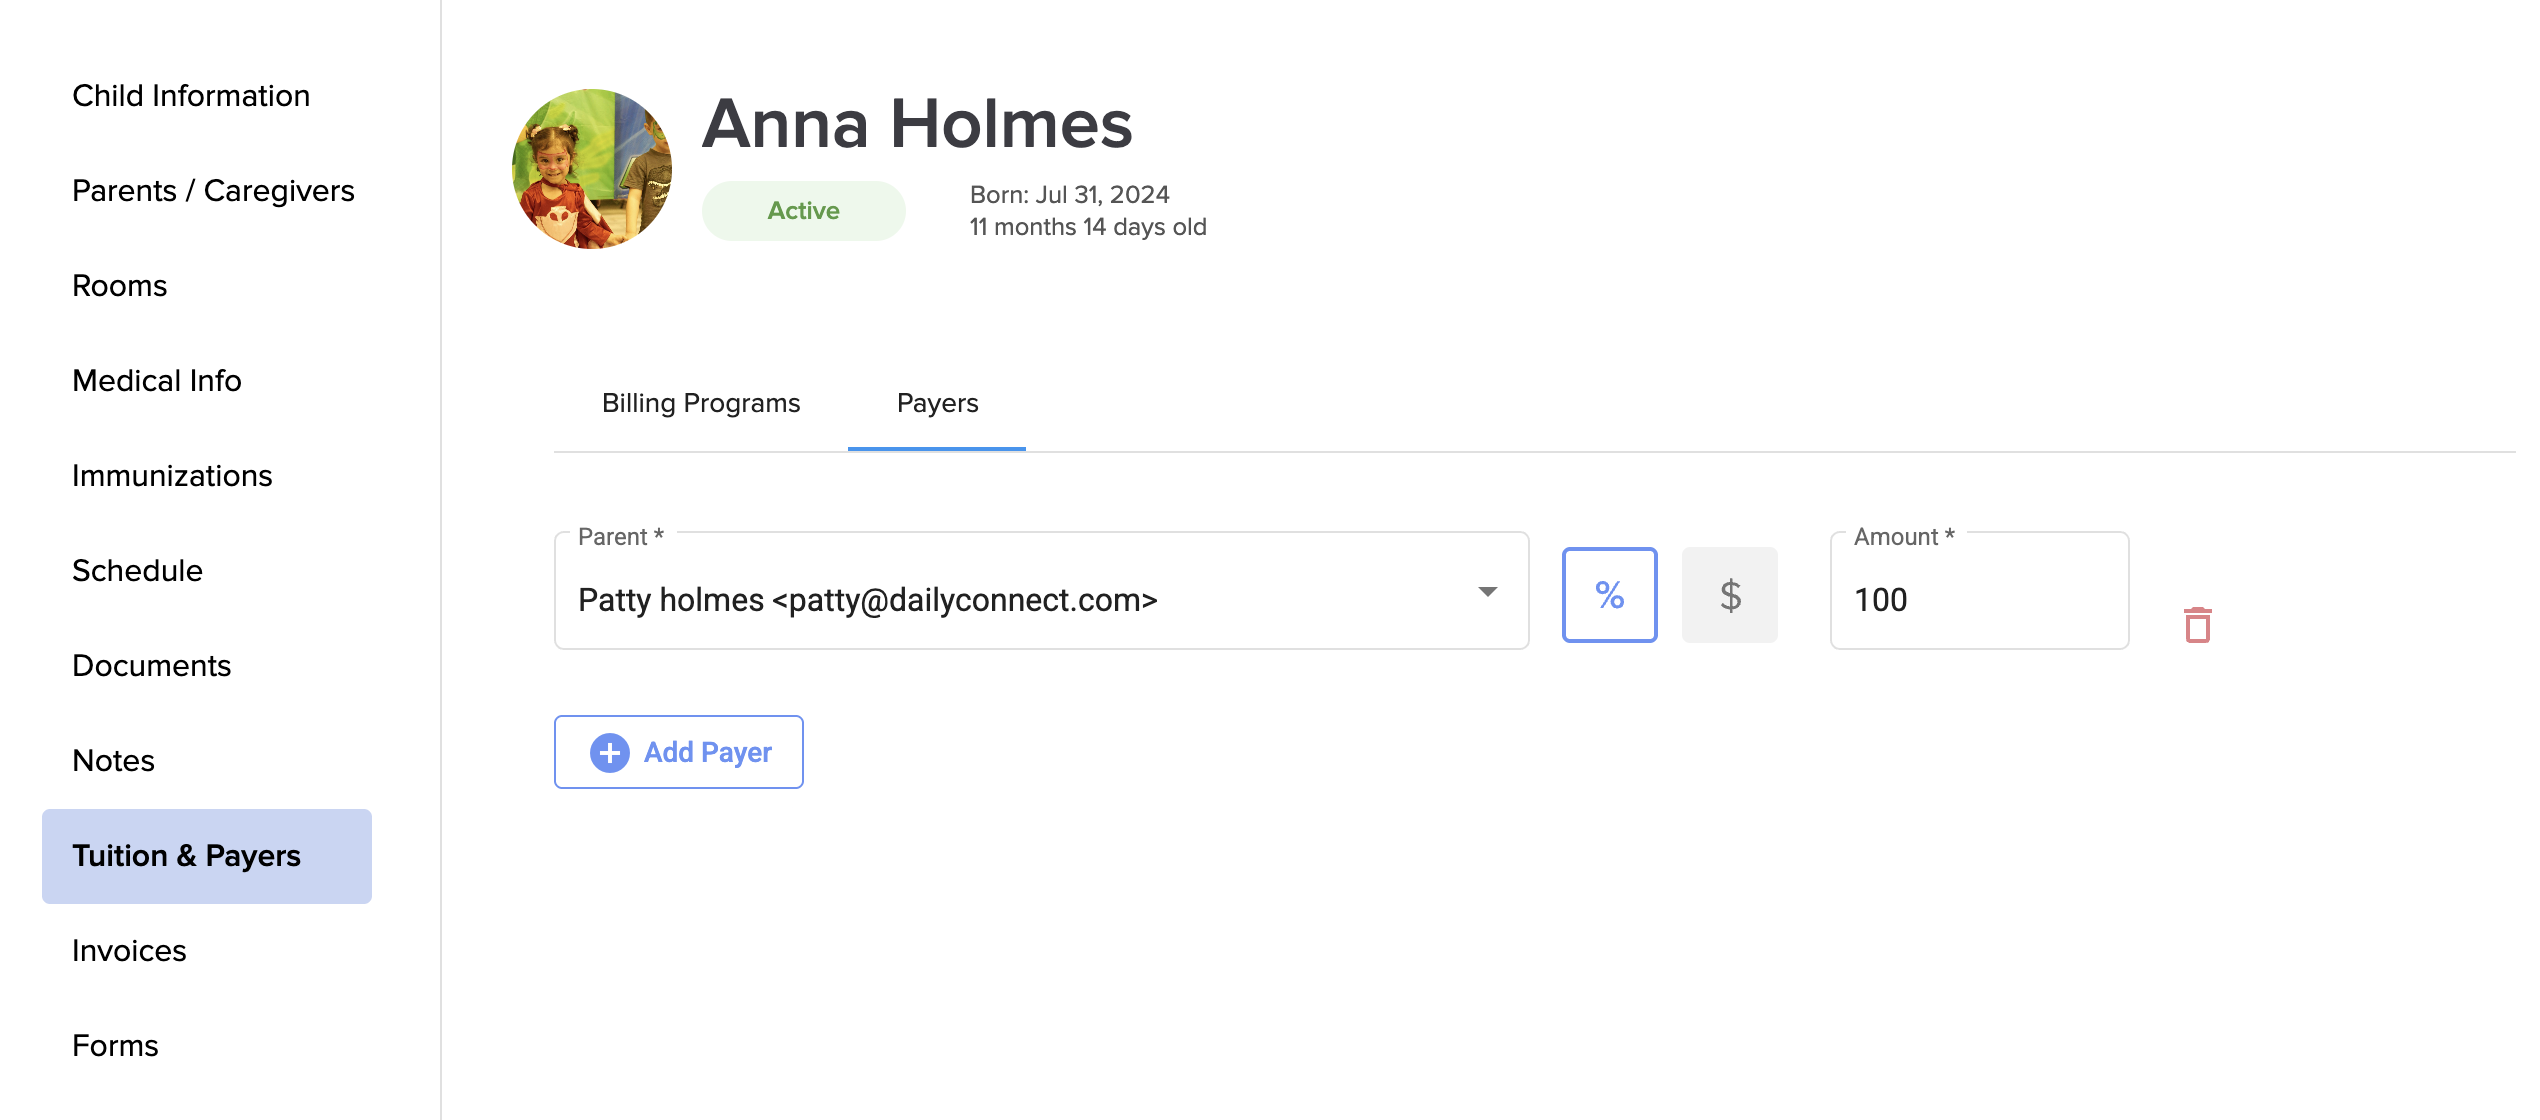Click the plus icon in Add Payer

click(x=609, y=752)
